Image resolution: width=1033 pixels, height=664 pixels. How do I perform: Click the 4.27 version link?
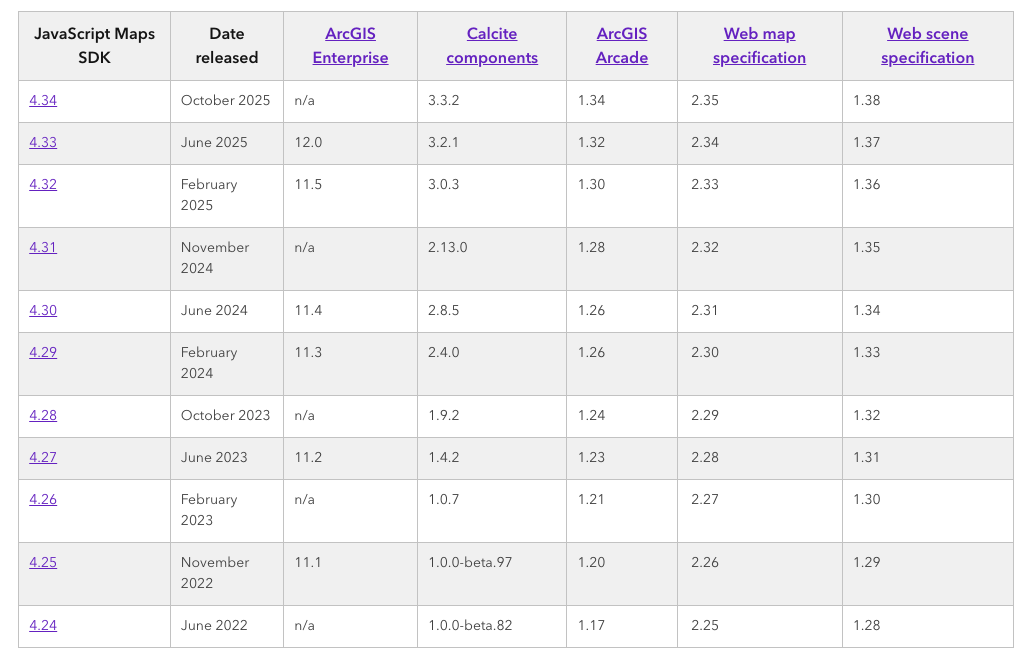pyautogui.click(x=43, y=457)
